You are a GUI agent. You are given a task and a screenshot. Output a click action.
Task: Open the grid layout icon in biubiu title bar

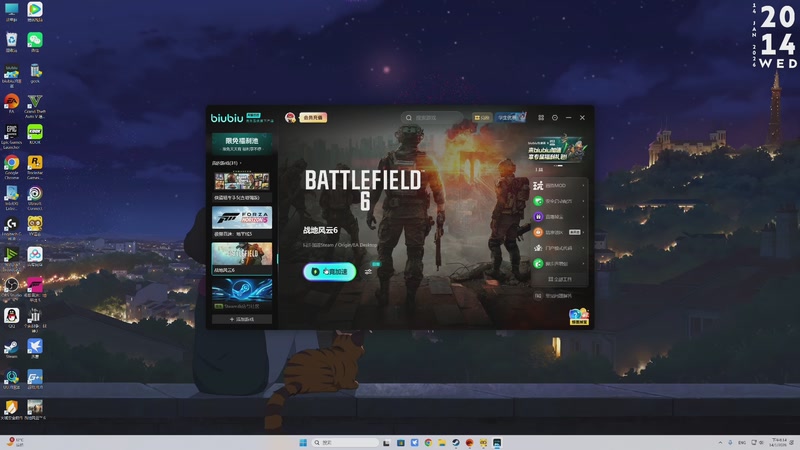tap(541, 117)
